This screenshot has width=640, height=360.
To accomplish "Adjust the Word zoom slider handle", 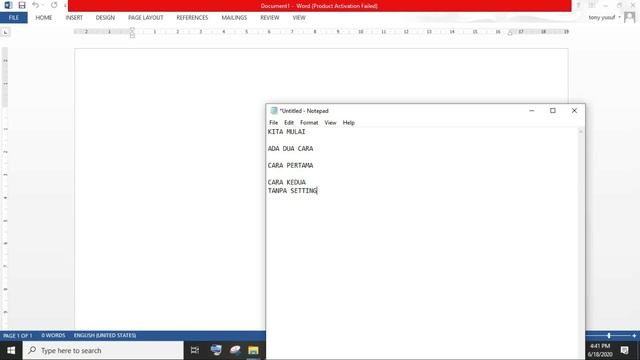I will [609, 336].
